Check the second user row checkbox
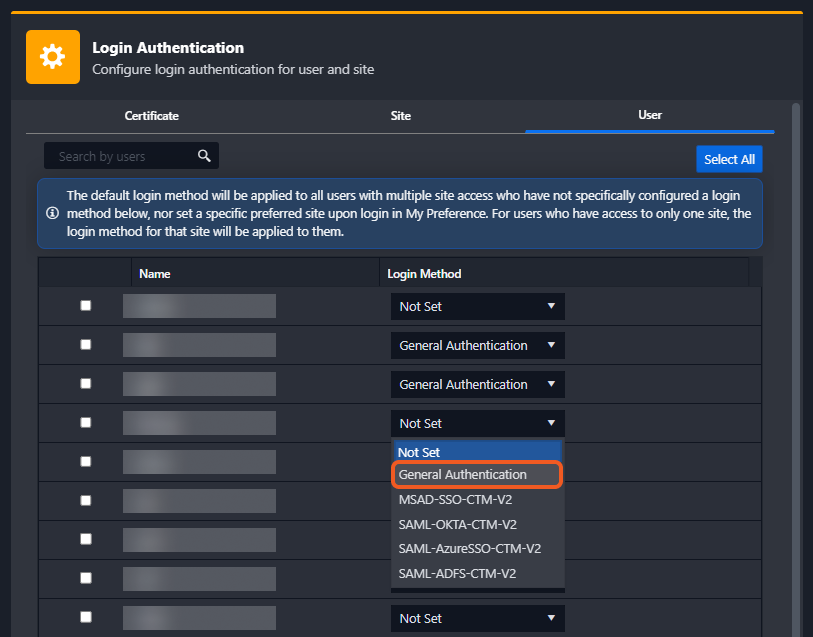This screenshot has width=813, height=637. pyautogui.click(x=85, y=345)
